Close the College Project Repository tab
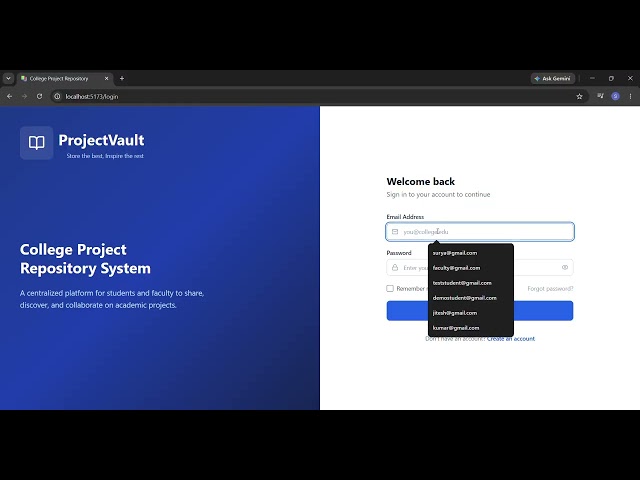 [x=107, y=78]
